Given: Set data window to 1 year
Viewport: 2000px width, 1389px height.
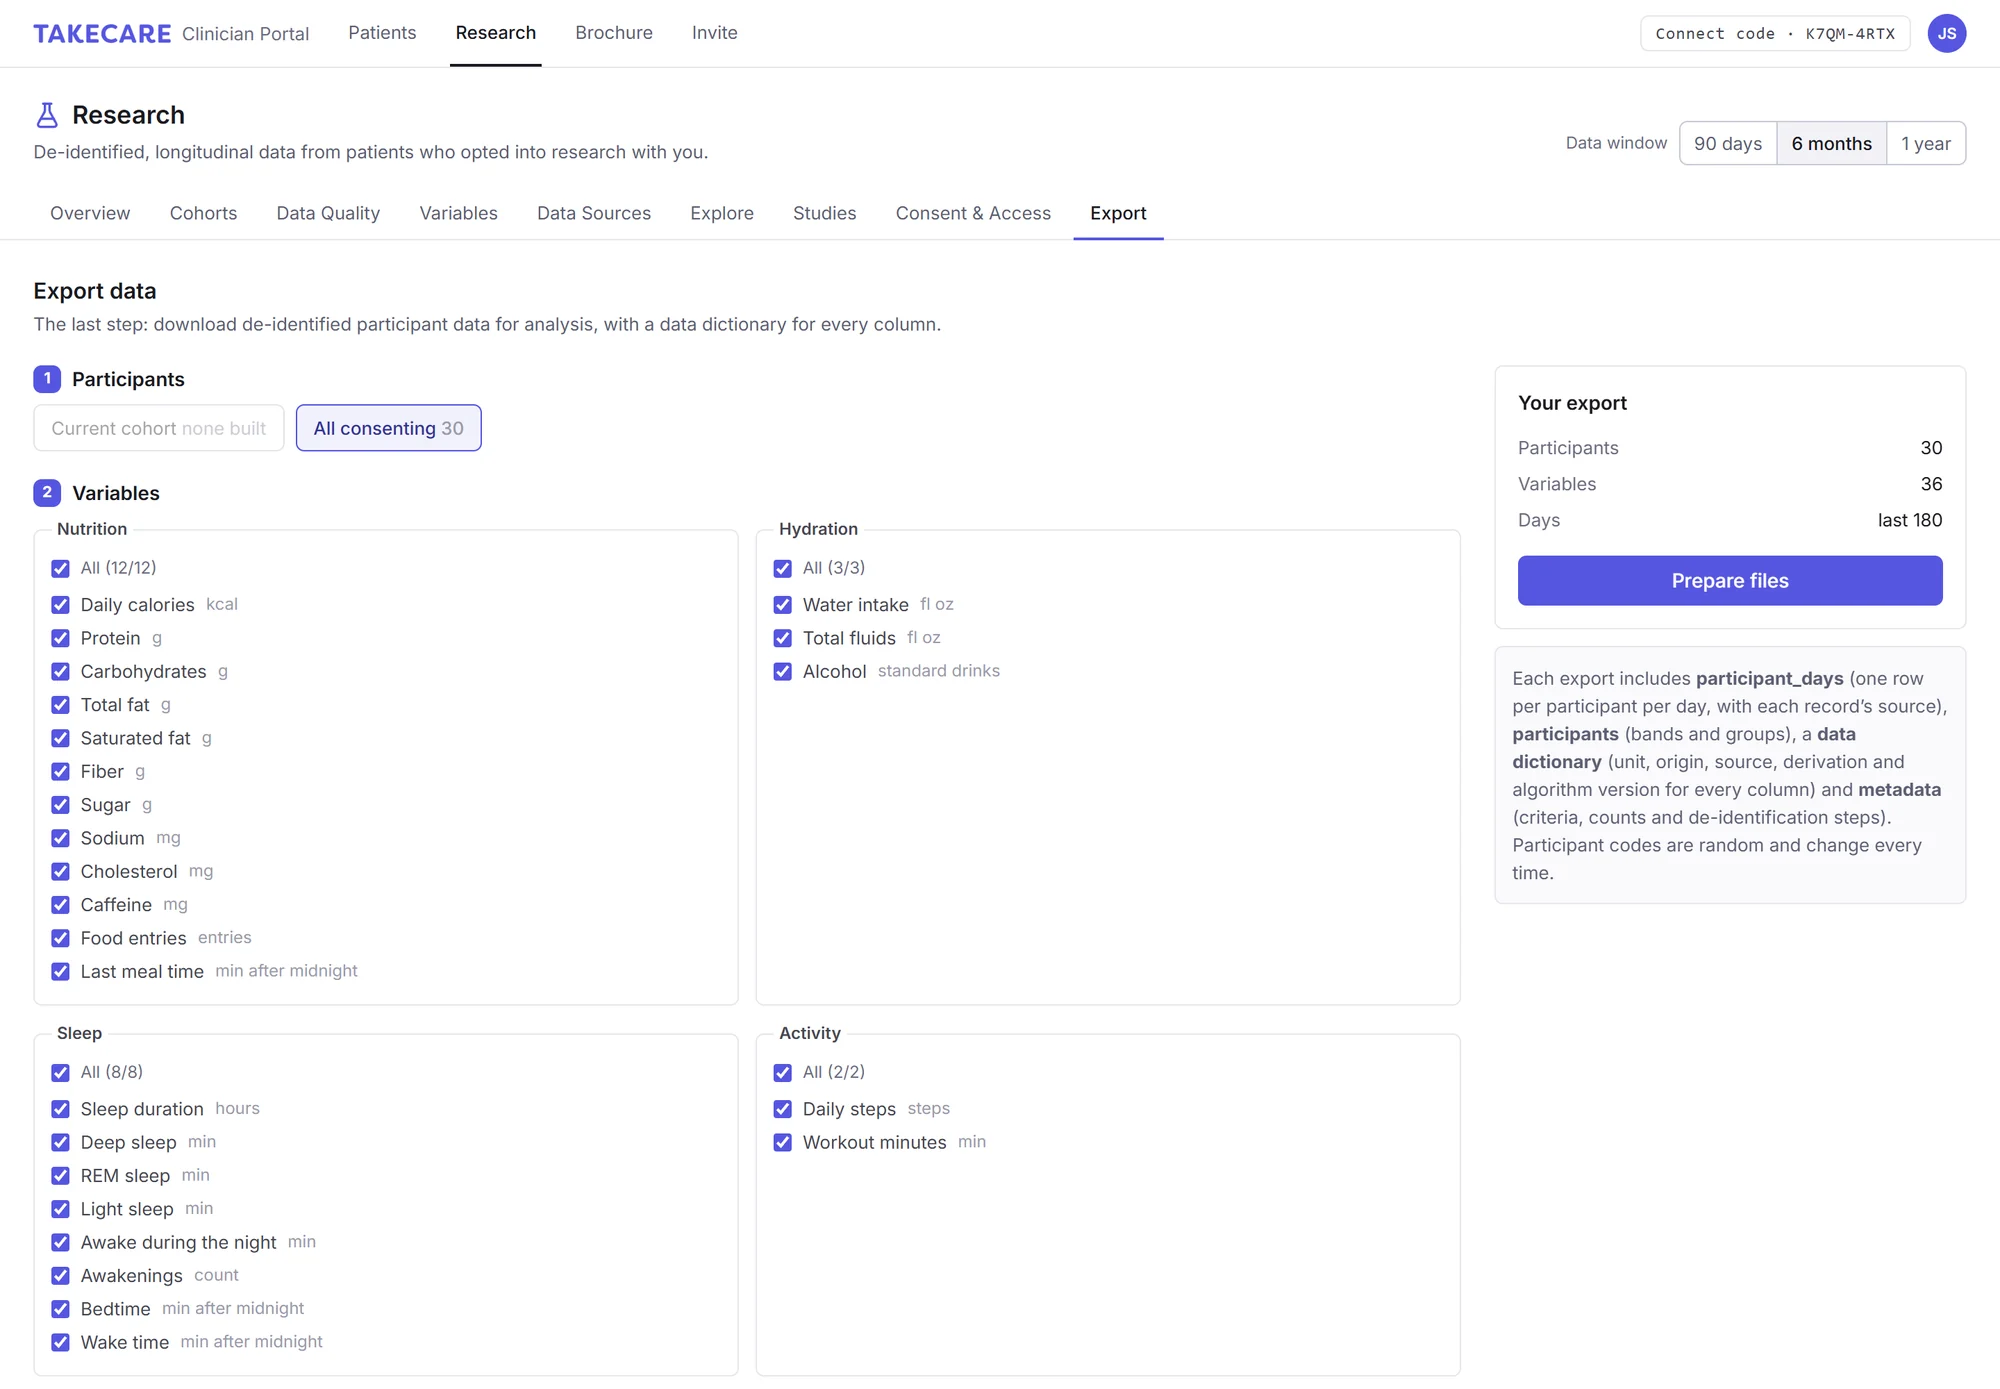Looking at the screenshot, I should point(1926,143).
